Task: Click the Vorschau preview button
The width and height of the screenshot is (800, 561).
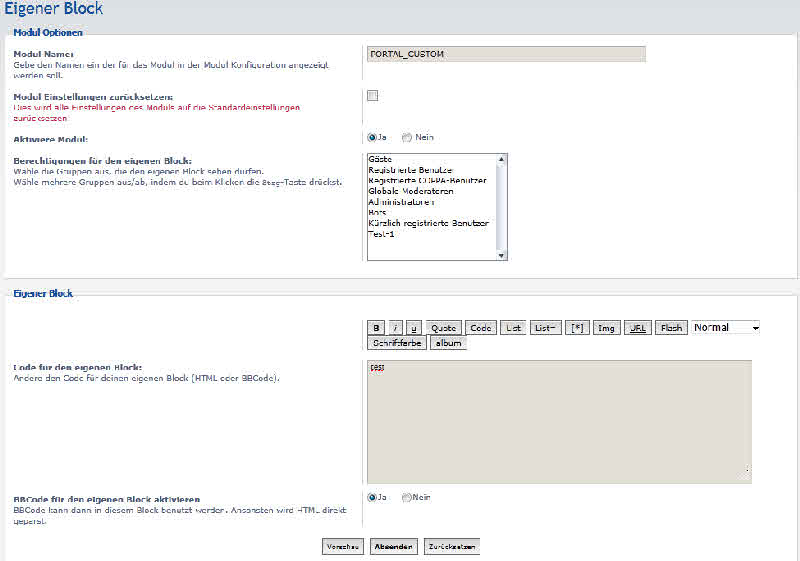Action: 342,547
